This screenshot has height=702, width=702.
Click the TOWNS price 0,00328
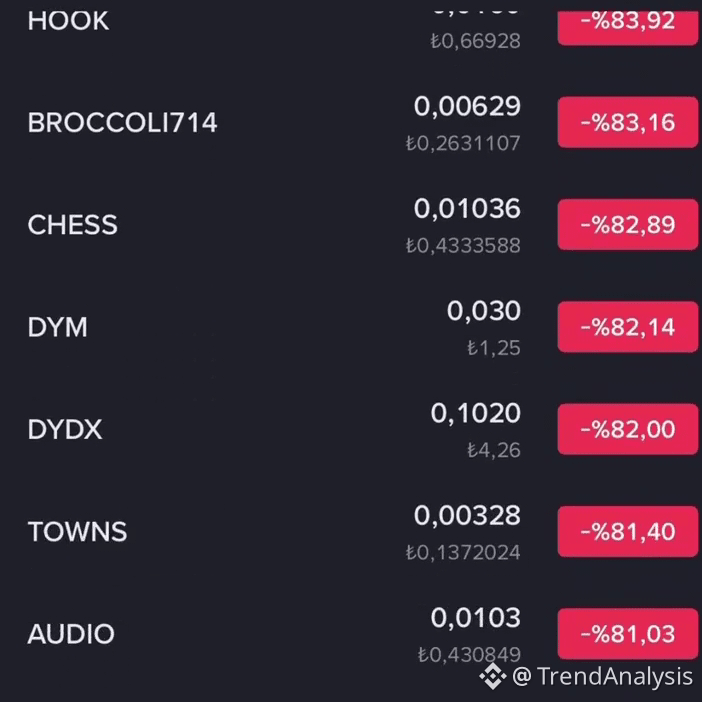(467, 516)
